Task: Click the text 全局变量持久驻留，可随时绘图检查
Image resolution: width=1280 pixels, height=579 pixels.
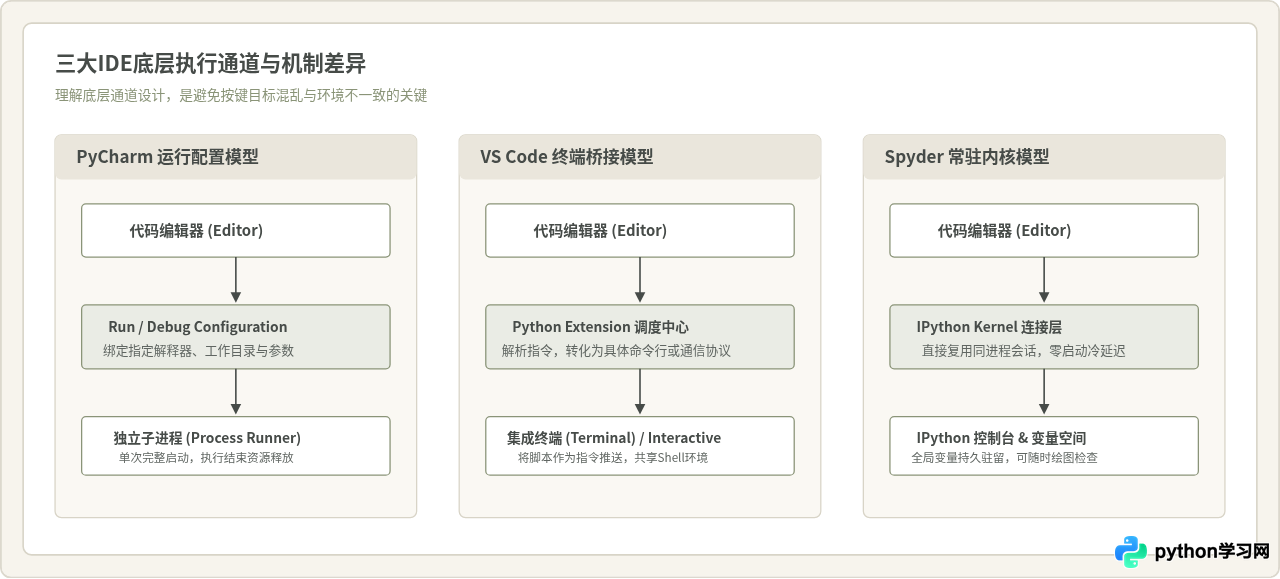Action: point(1005,458)
